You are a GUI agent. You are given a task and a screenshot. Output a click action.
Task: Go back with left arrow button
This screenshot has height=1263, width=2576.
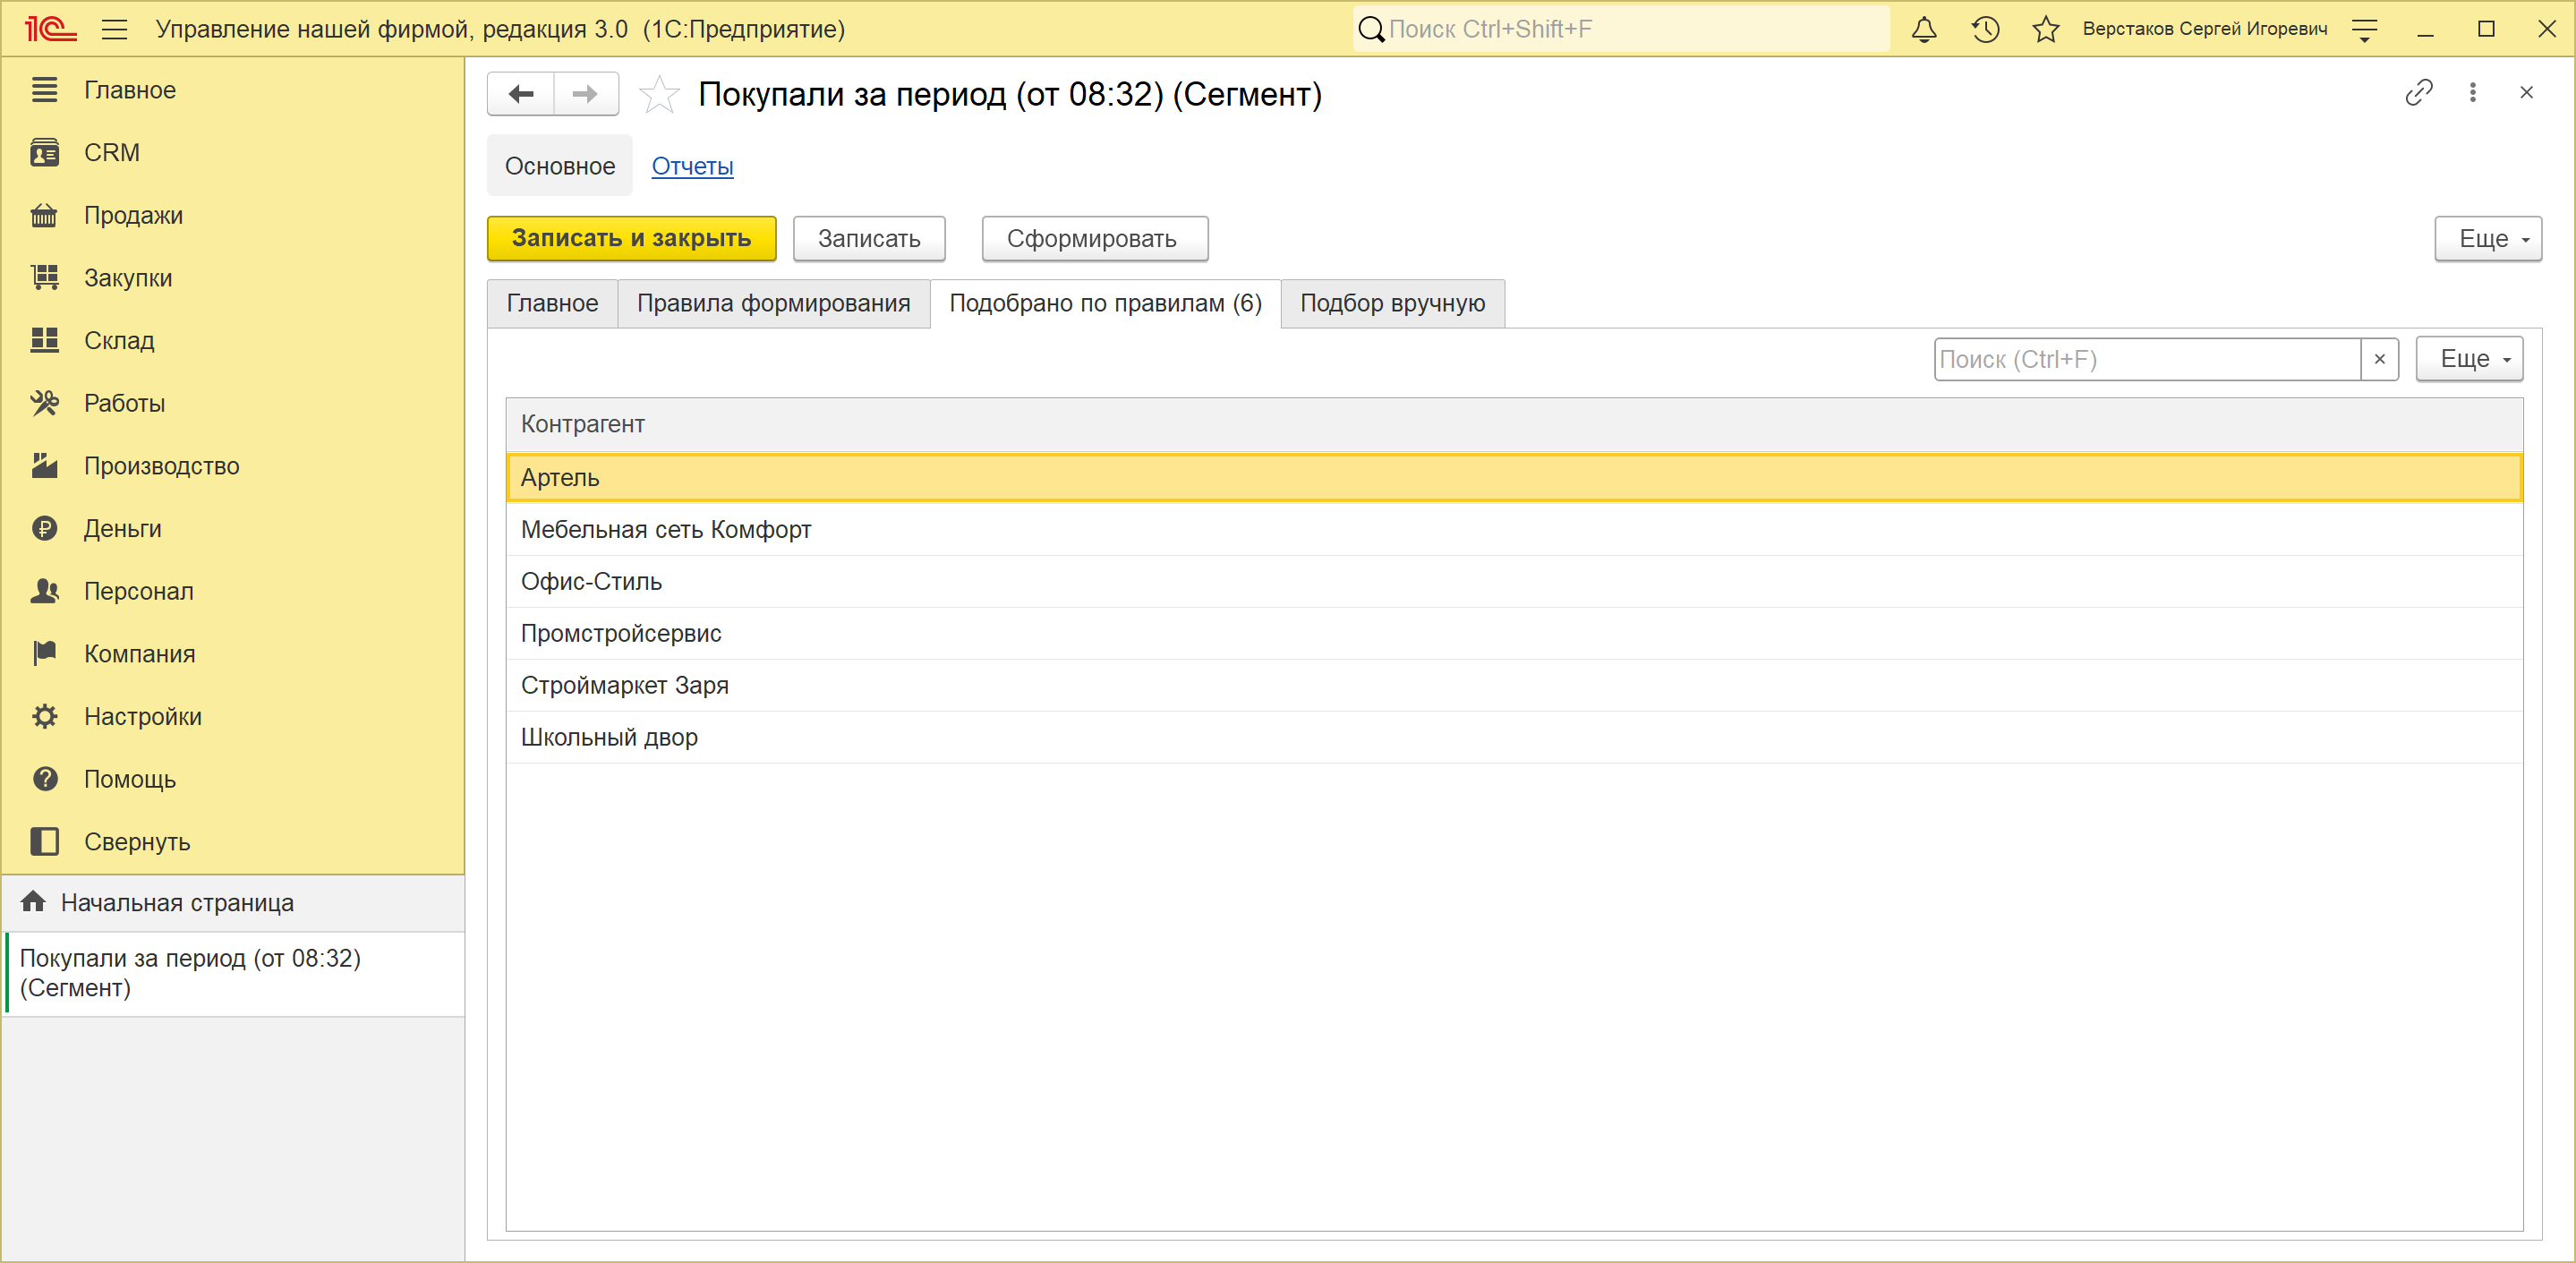[521, 94]
